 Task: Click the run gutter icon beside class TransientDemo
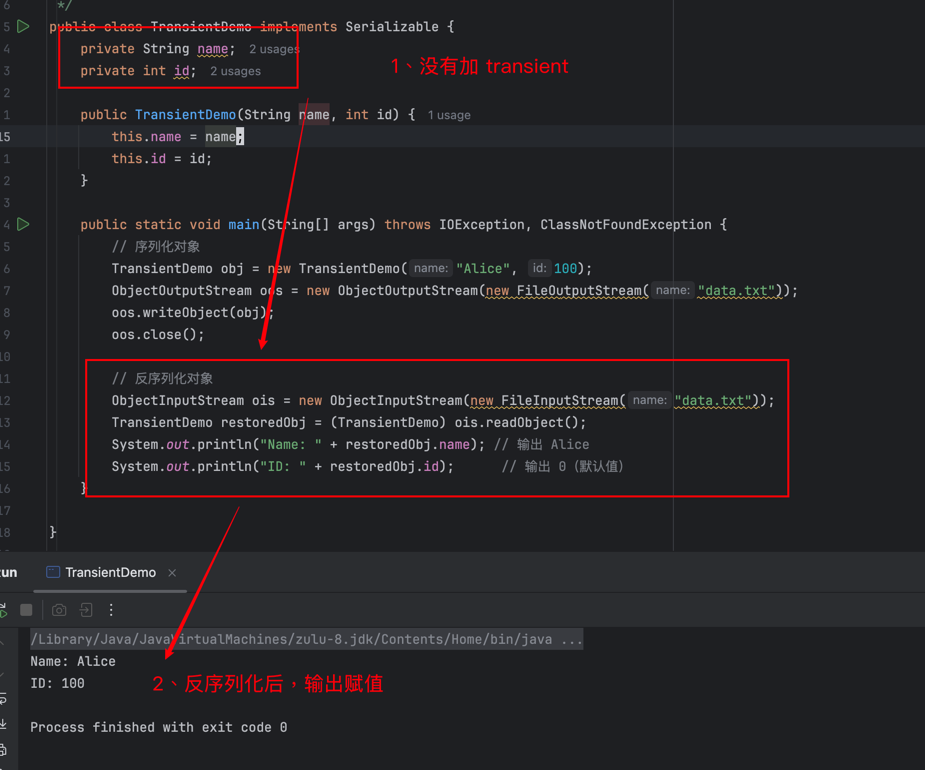pos(23,27)
